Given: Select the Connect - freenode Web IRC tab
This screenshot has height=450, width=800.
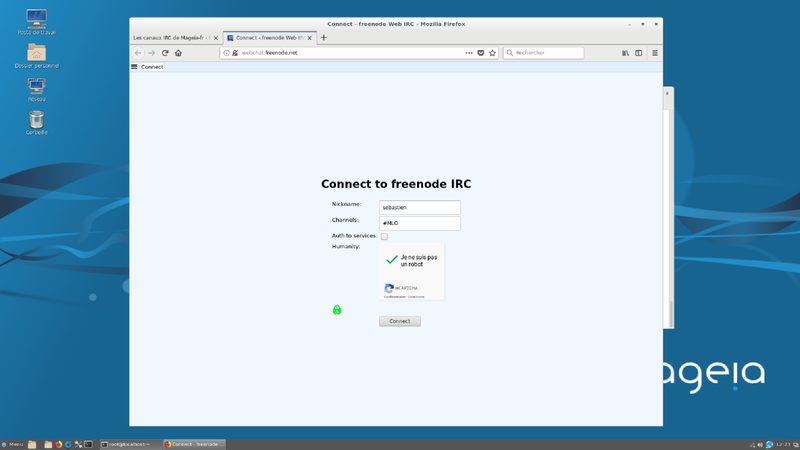Looking at the screenshot, I should [269, 38].
